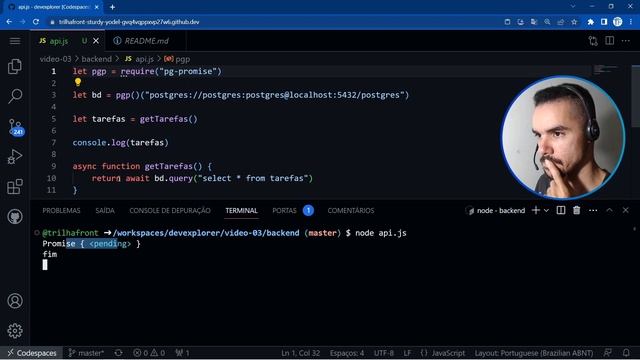Open the COMENTÁRIOS panel tab
640x360 pixels.
coord(351,211)
